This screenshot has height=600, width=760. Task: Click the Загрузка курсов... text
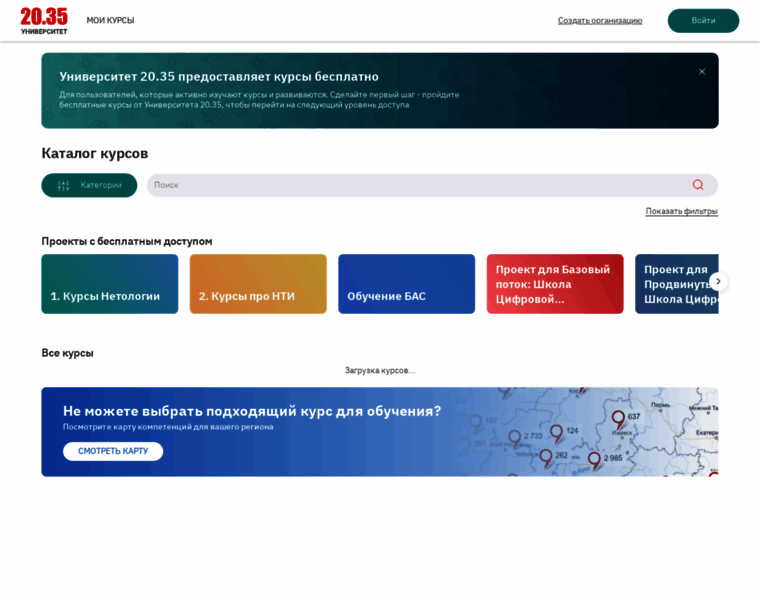click(x=380, y=370)
